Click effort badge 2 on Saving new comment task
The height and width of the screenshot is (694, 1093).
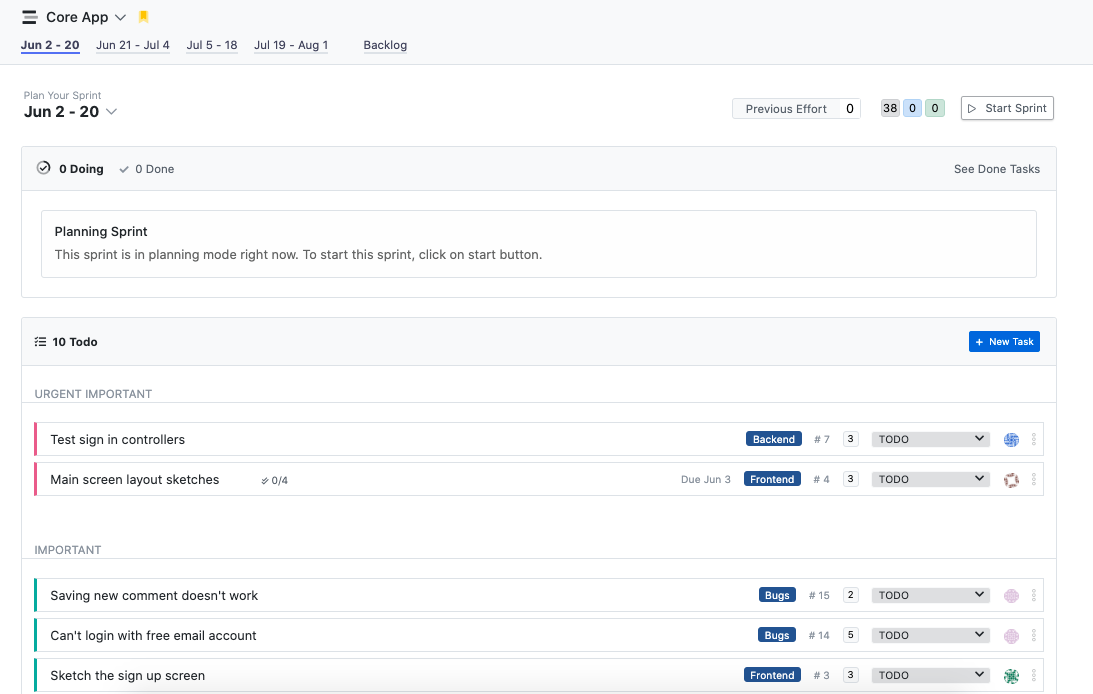click(x=850, y=595)
